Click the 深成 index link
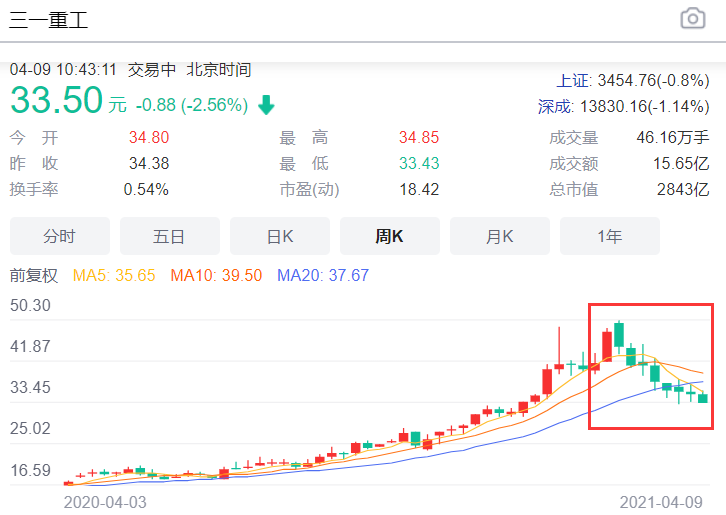Screen dimensions: 726x515 tap(556, 107)
